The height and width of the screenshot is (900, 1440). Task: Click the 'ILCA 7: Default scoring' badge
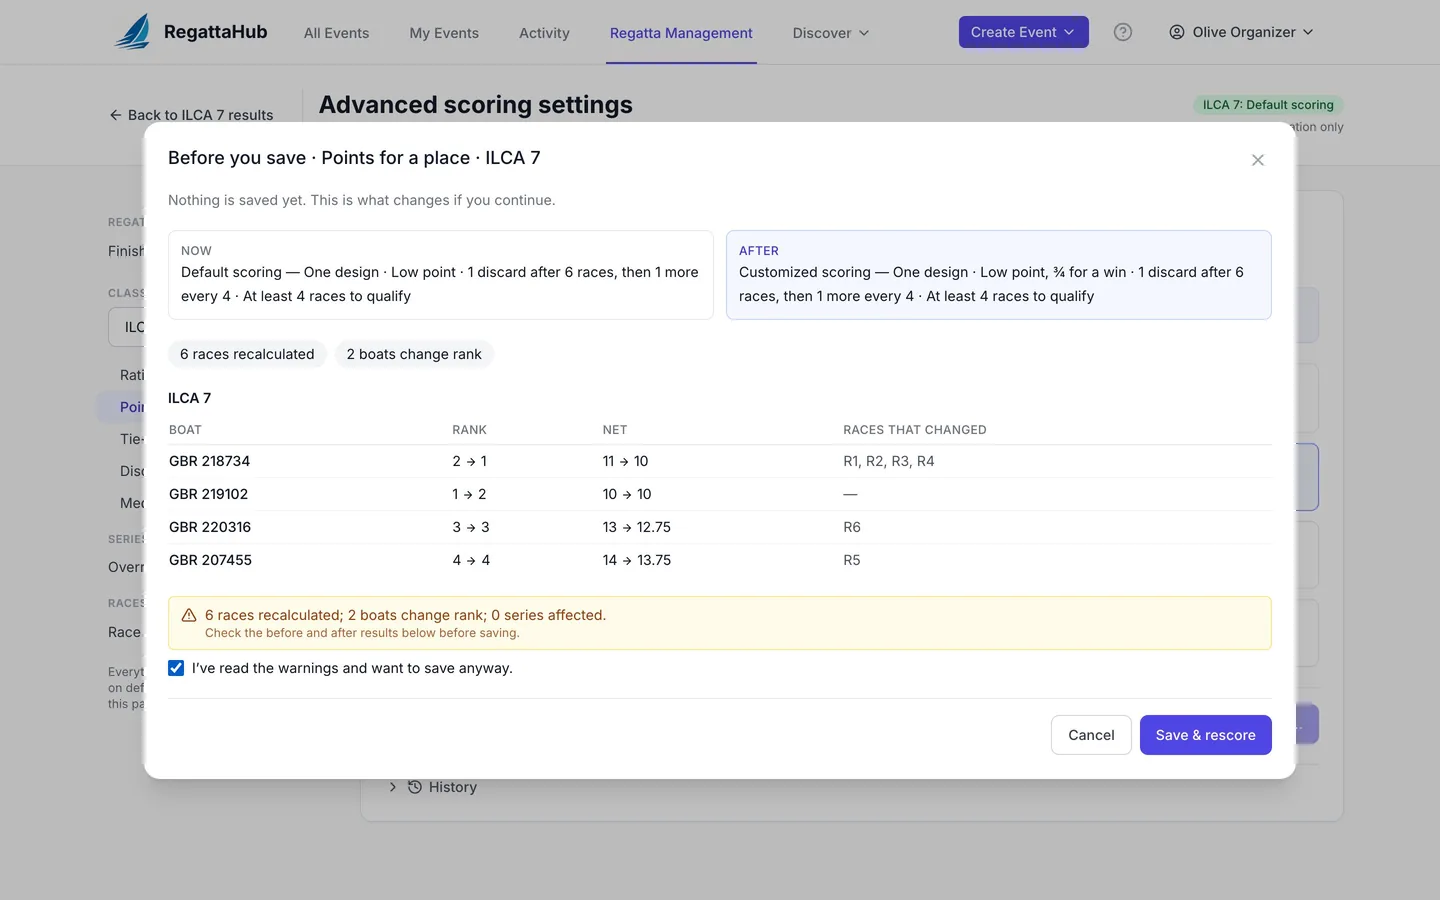tap(1268, 105)
